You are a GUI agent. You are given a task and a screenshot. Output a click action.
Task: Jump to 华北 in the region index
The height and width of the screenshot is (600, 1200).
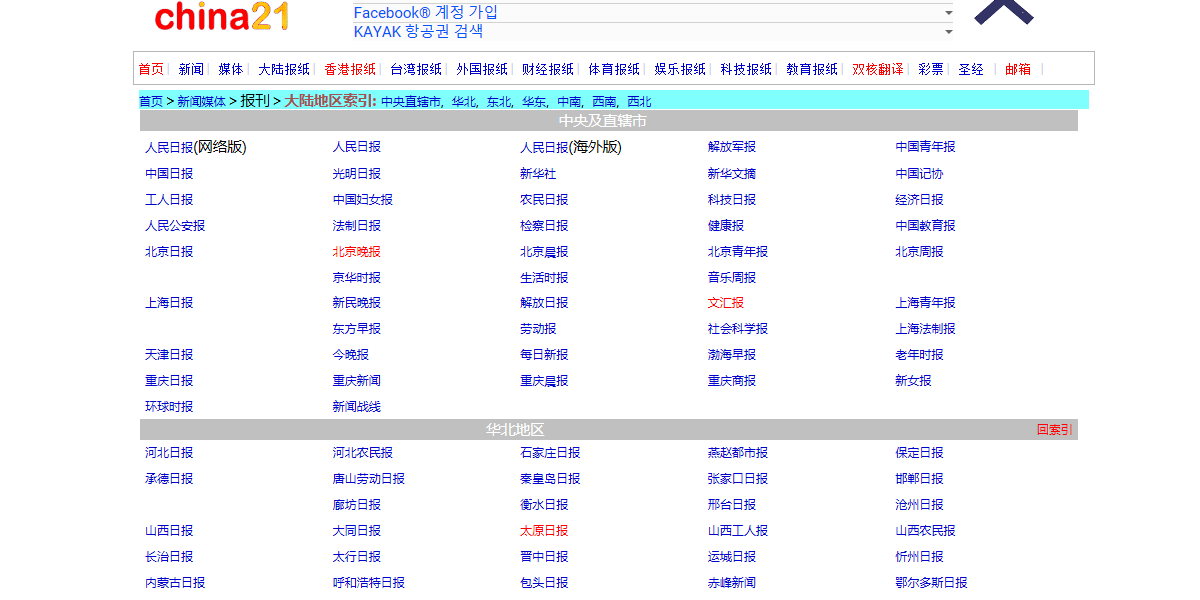click(463, 101)
